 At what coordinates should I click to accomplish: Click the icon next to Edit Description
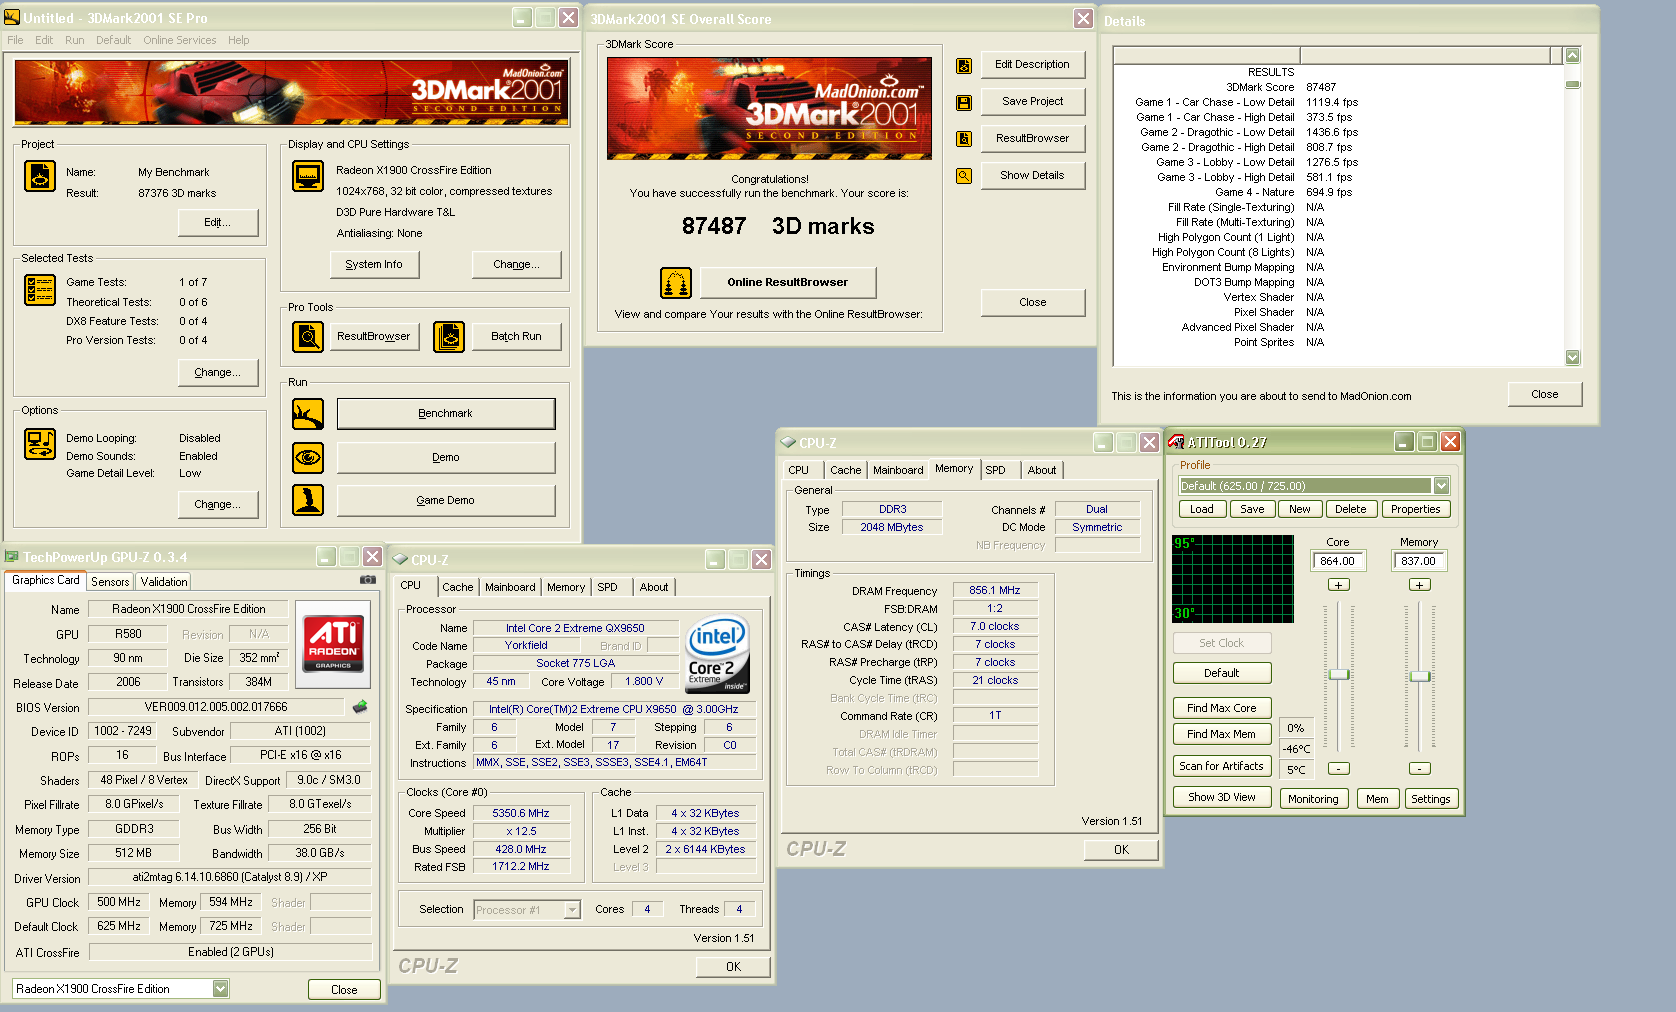coord(964,66)
